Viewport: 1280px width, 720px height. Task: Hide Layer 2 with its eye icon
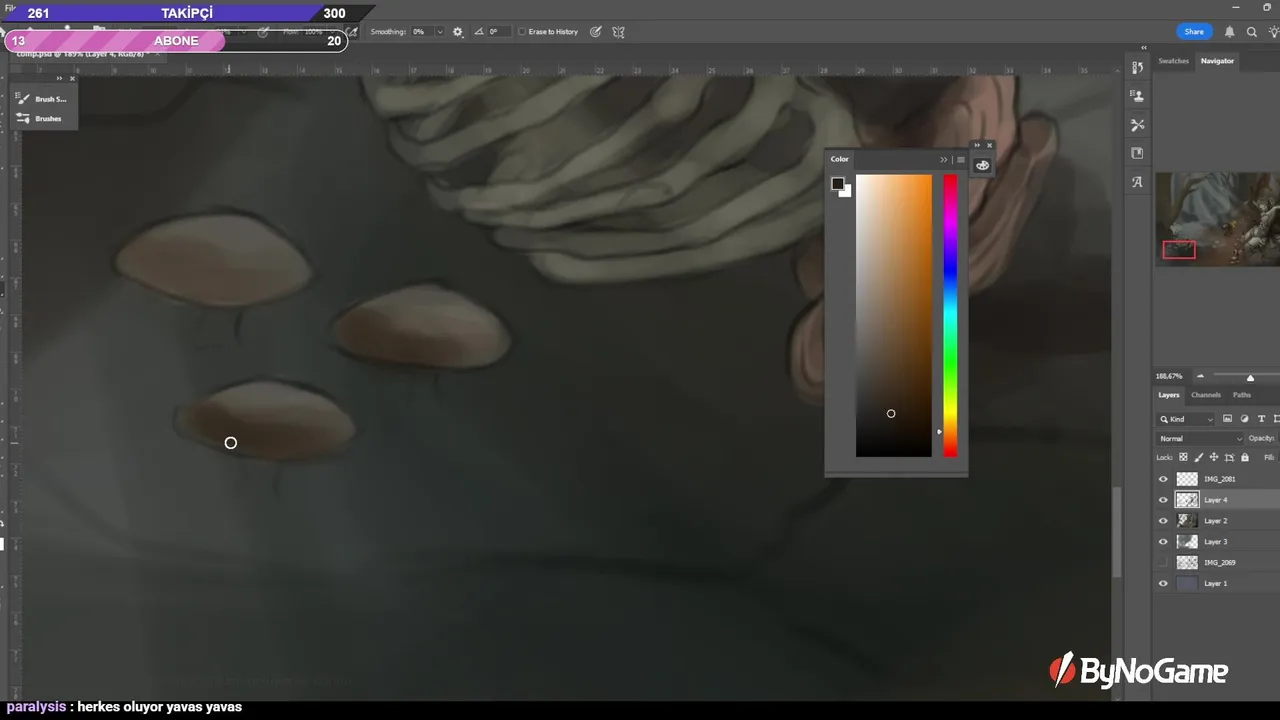pos(1163,521)
